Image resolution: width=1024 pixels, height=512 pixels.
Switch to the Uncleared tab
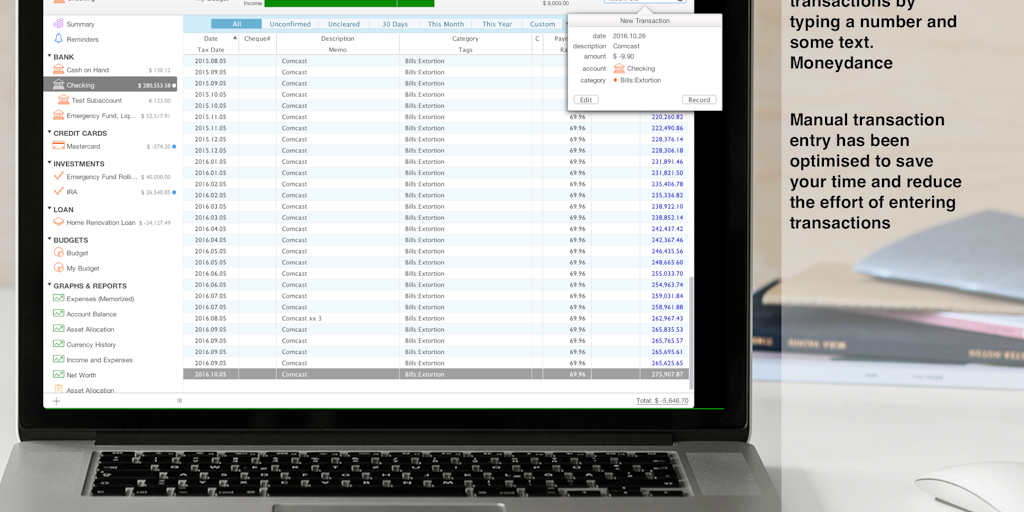pyautogui.click(x=344, y=24)
